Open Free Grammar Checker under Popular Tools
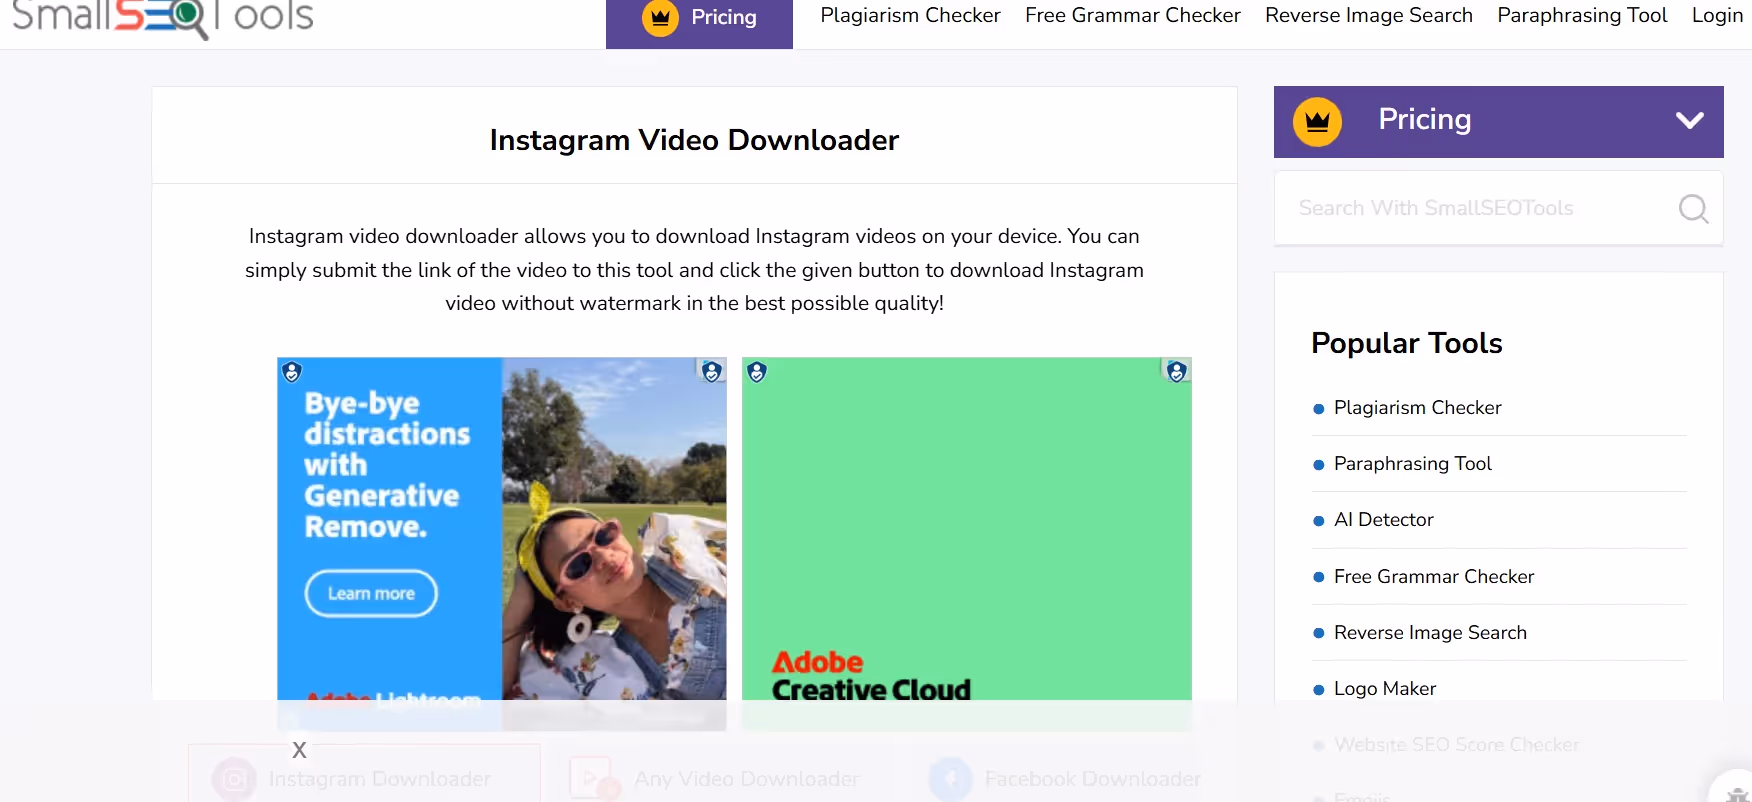The height and width of the screenshot is (802, 1752). [x=1433, y=577]
